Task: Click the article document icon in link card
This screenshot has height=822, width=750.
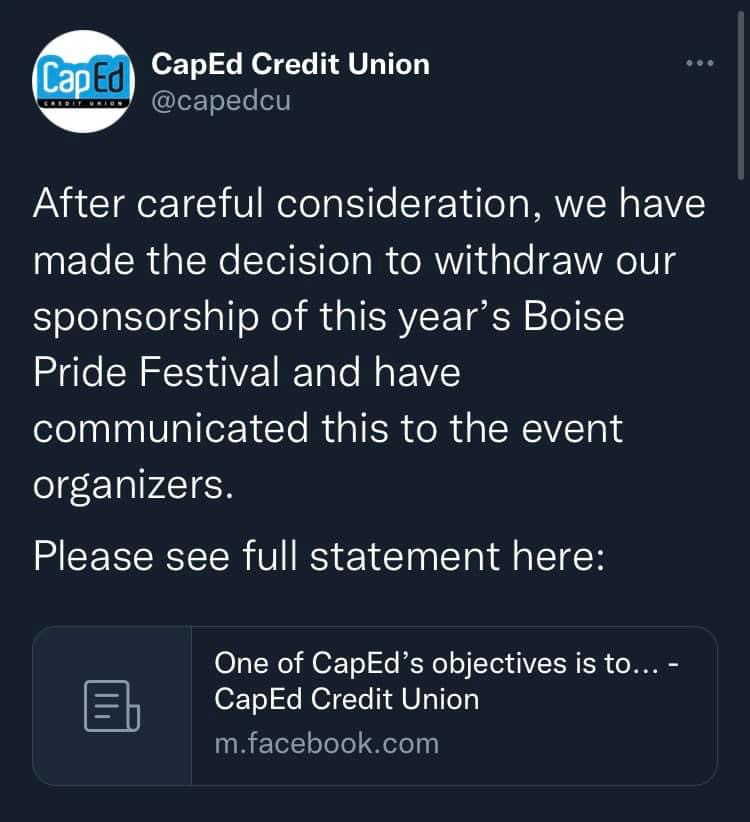Action: click(x=112, y=706)
